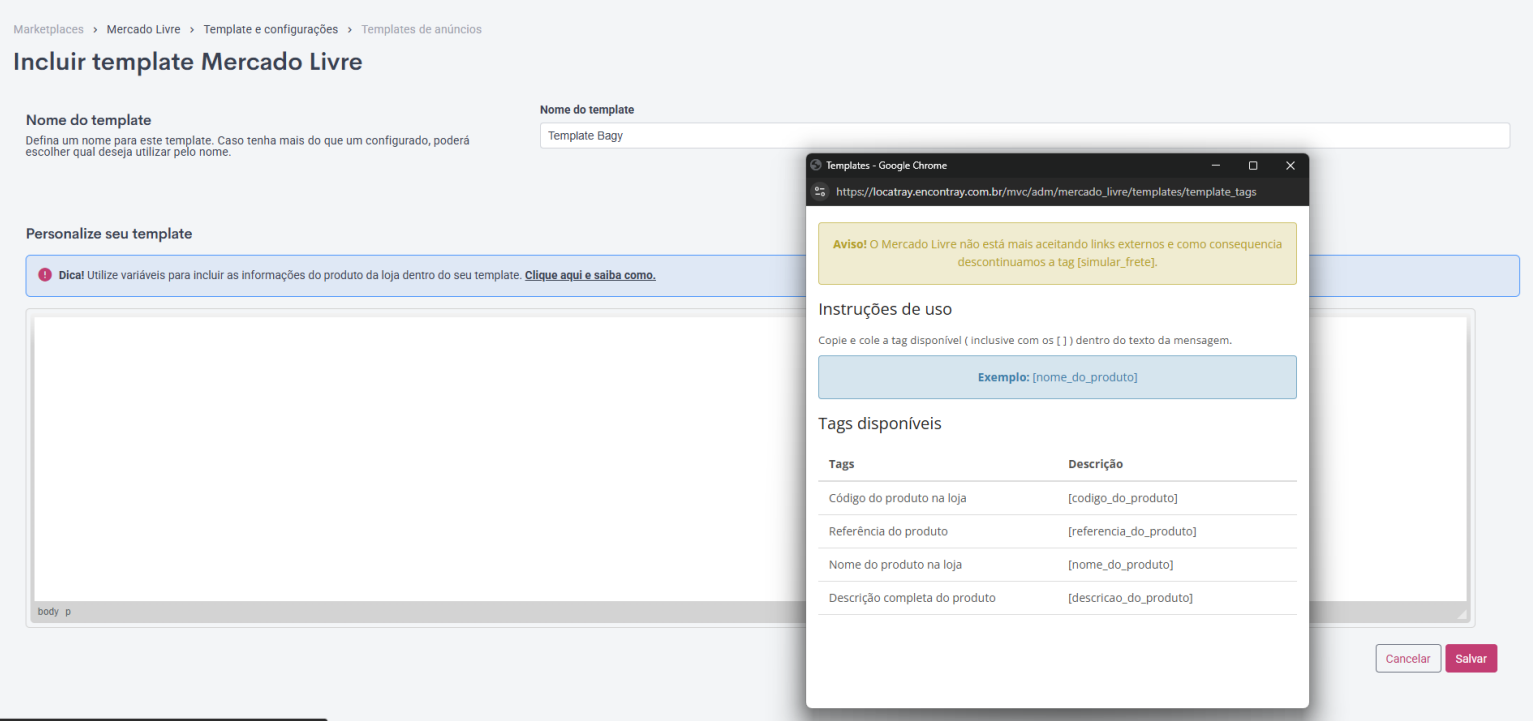This screenshot has width=1533, height=721.
Task: Close the Templates Chrome popup window
Action: pos(1290,166)
